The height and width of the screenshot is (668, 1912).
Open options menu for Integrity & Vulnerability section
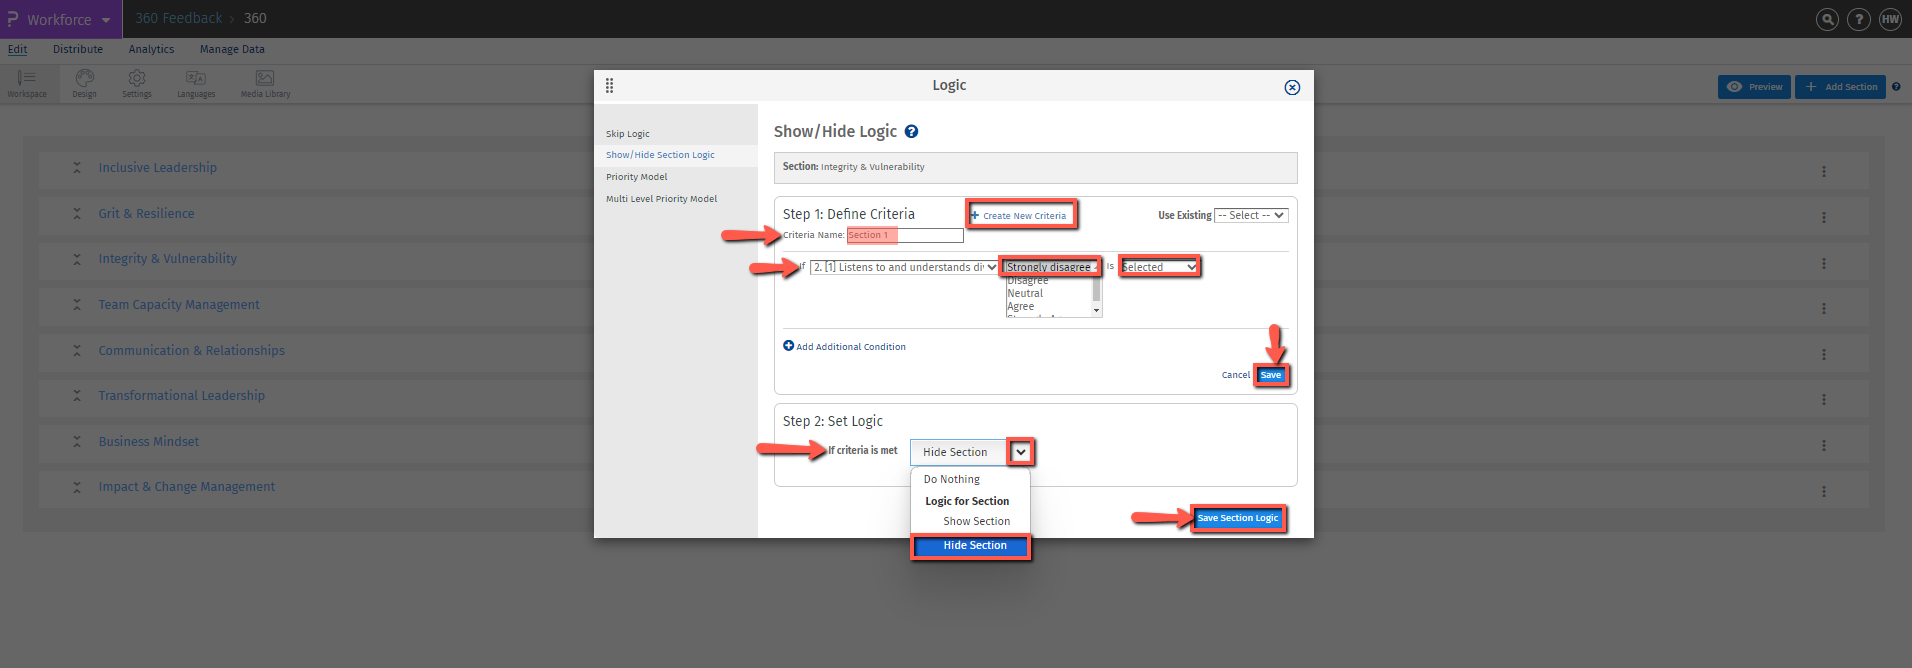1824,263
